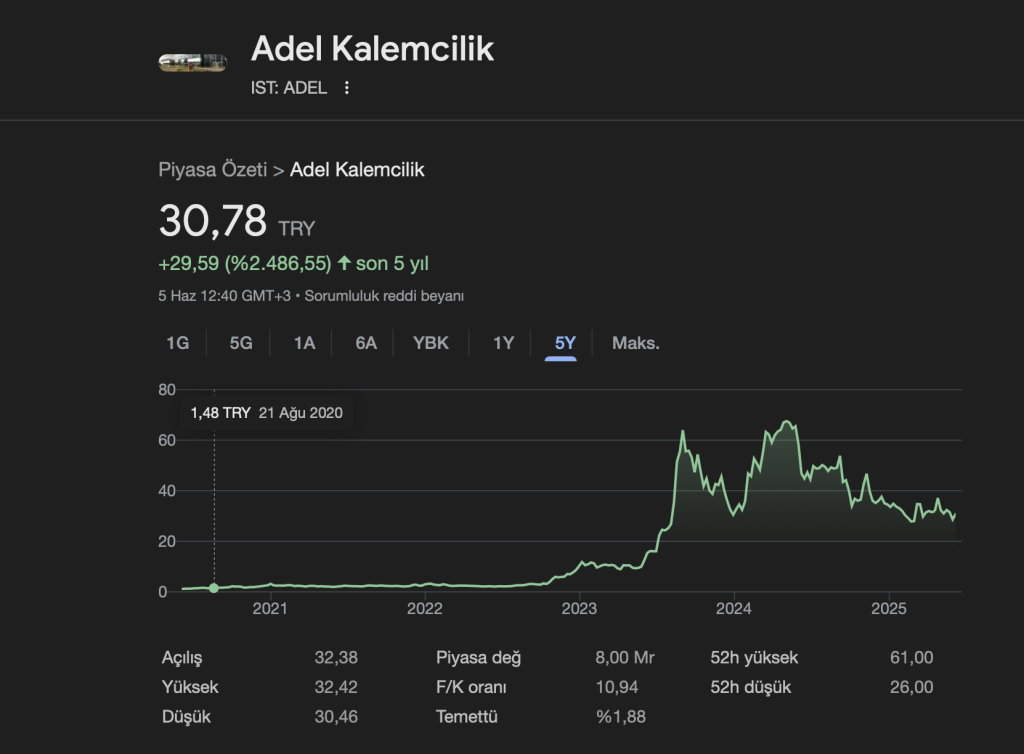Switch to the 1Y chart range
This screenshot has width=1024, height=754.
point(503,343)
